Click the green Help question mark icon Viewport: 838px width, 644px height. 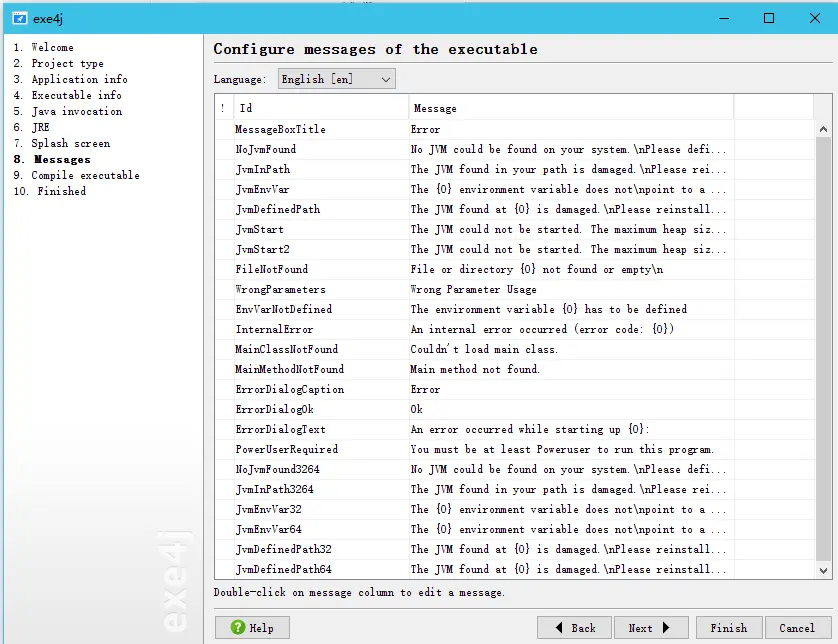(x=238, y=627)
